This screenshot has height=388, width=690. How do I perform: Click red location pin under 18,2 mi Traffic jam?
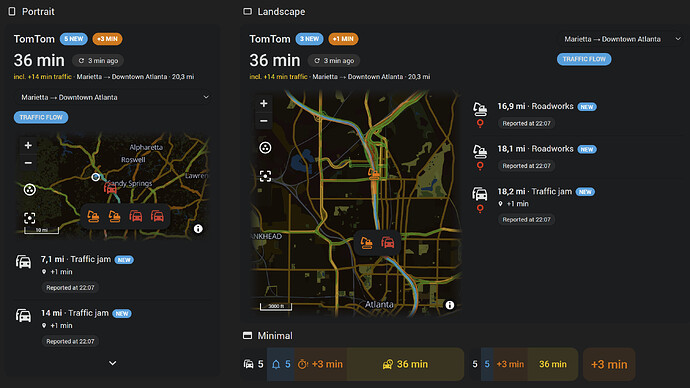coord(480,209)
